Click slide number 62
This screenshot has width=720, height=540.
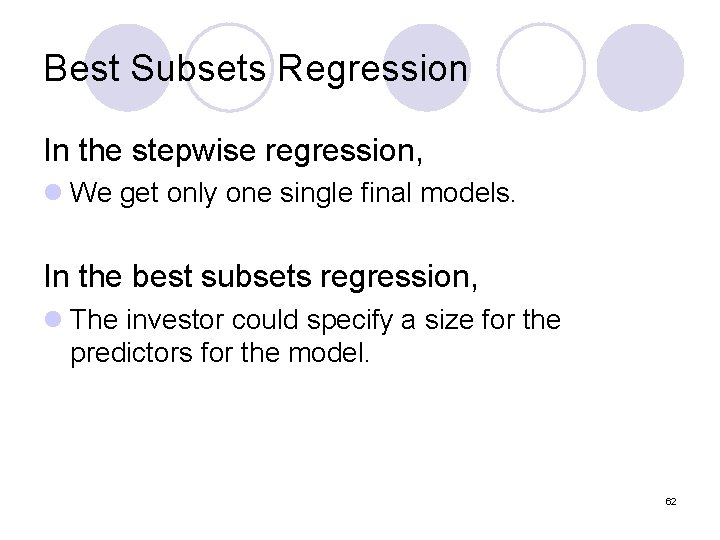(x=670, y=501)
